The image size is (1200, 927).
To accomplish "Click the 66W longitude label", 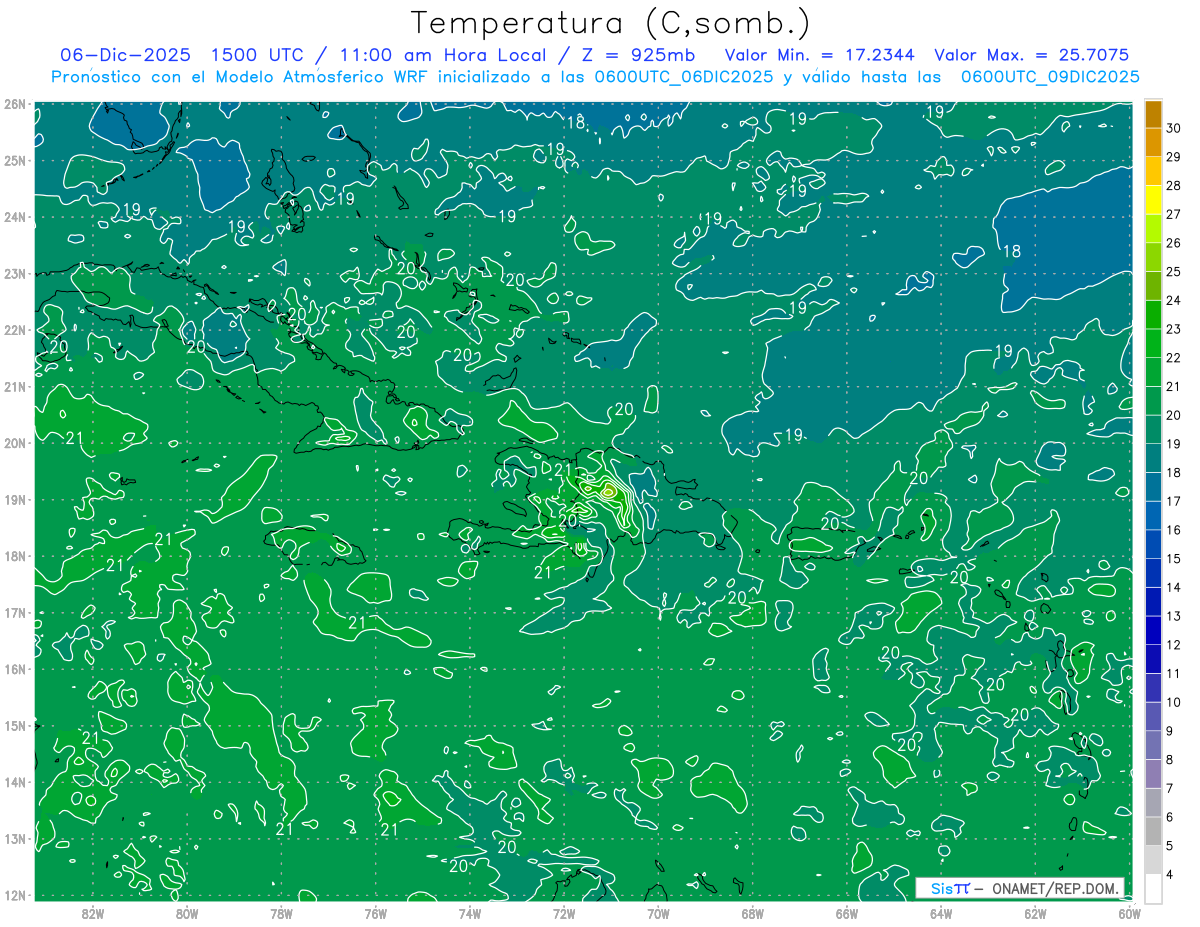I will coord(846,913).
